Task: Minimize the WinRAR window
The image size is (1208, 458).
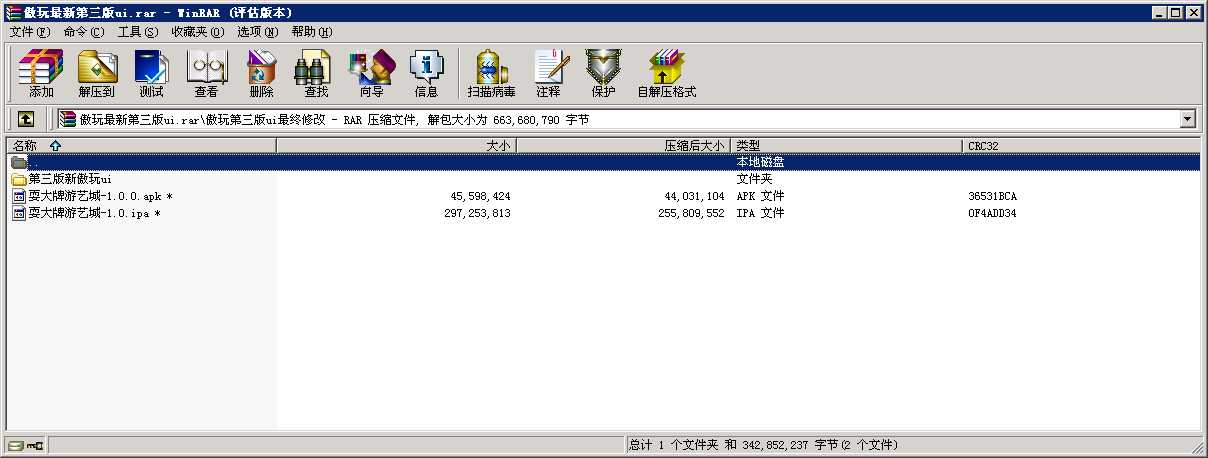Action: [x=1159, y=12]
